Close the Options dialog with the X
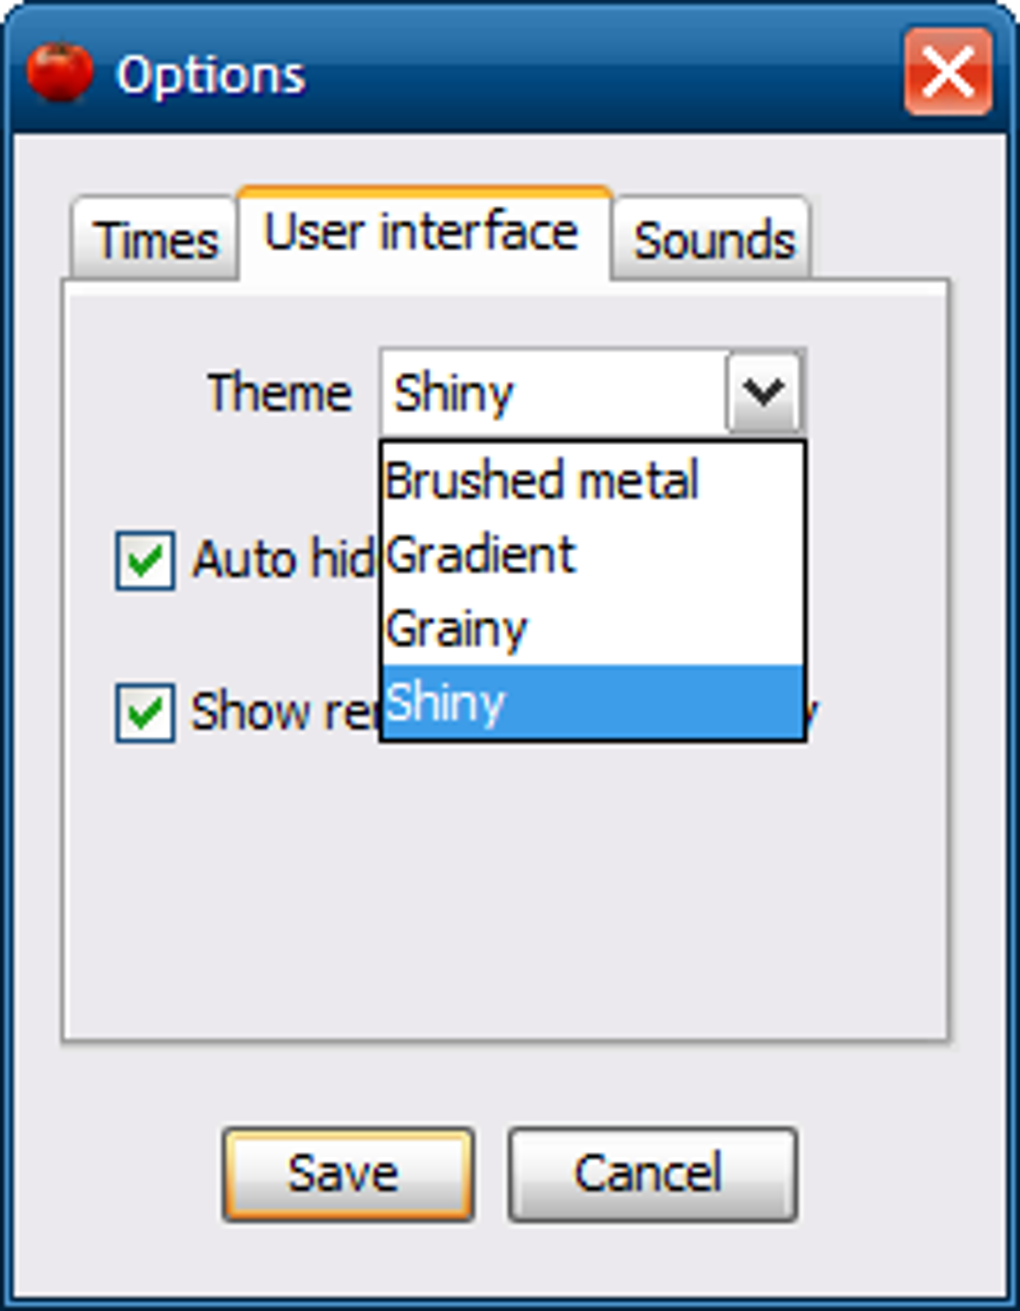Screen dimensions: 1020x1311 point(948,72)
